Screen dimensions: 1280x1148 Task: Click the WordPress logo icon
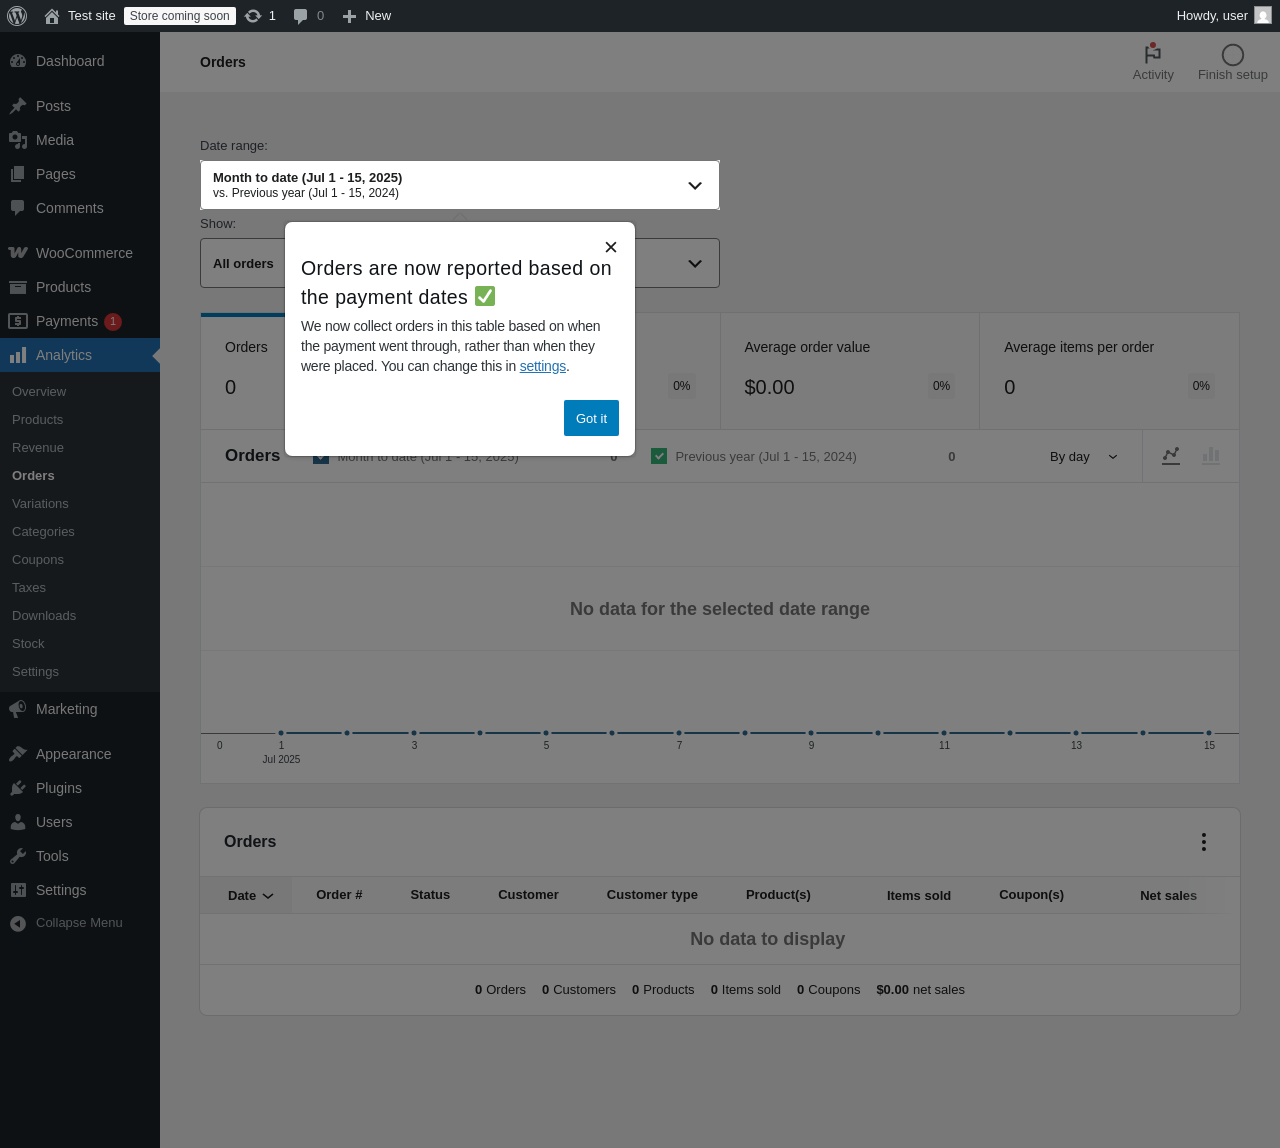[17, 16]
